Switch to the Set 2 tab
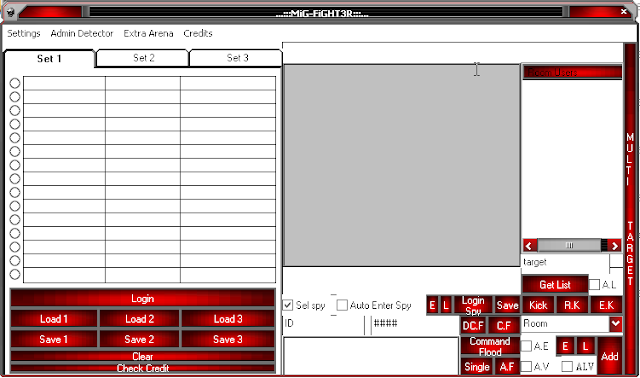This screenshot has height=378, width=640. tap(143, 58)
